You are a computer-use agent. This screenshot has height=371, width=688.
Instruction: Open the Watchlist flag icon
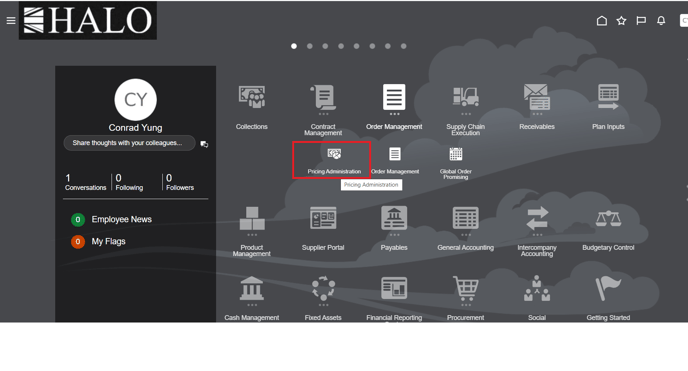641,21
